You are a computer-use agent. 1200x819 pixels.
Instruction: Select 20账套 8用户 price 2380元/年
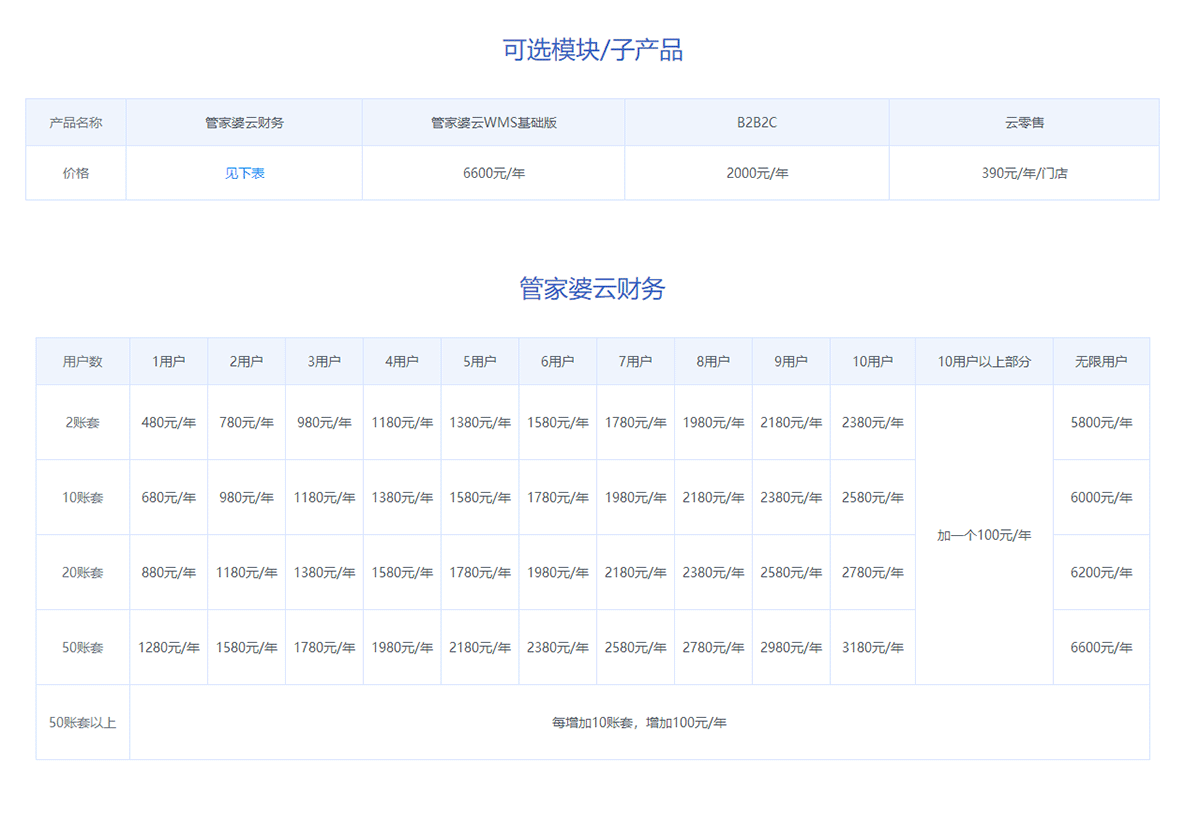[x=713, y=573]
